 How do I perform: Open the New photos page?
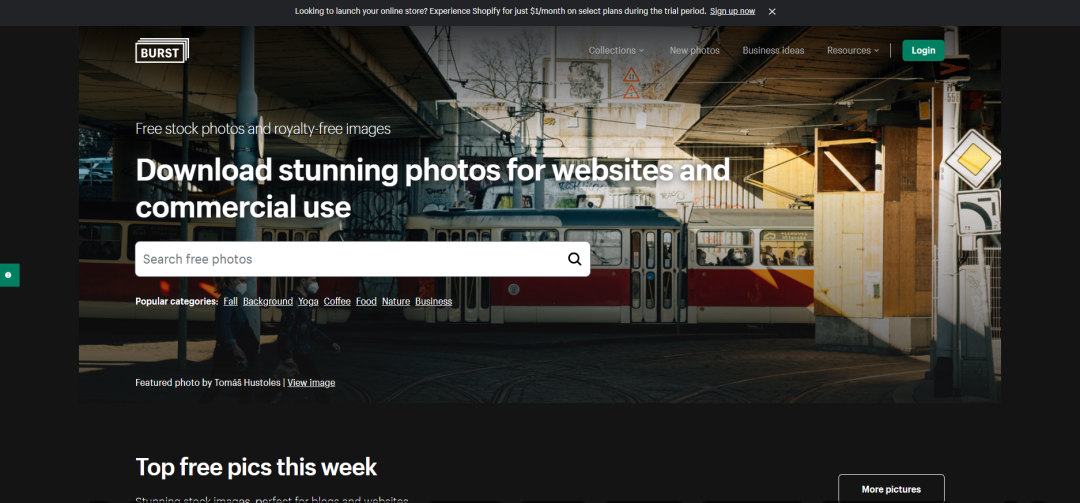[x=694, y=50]
